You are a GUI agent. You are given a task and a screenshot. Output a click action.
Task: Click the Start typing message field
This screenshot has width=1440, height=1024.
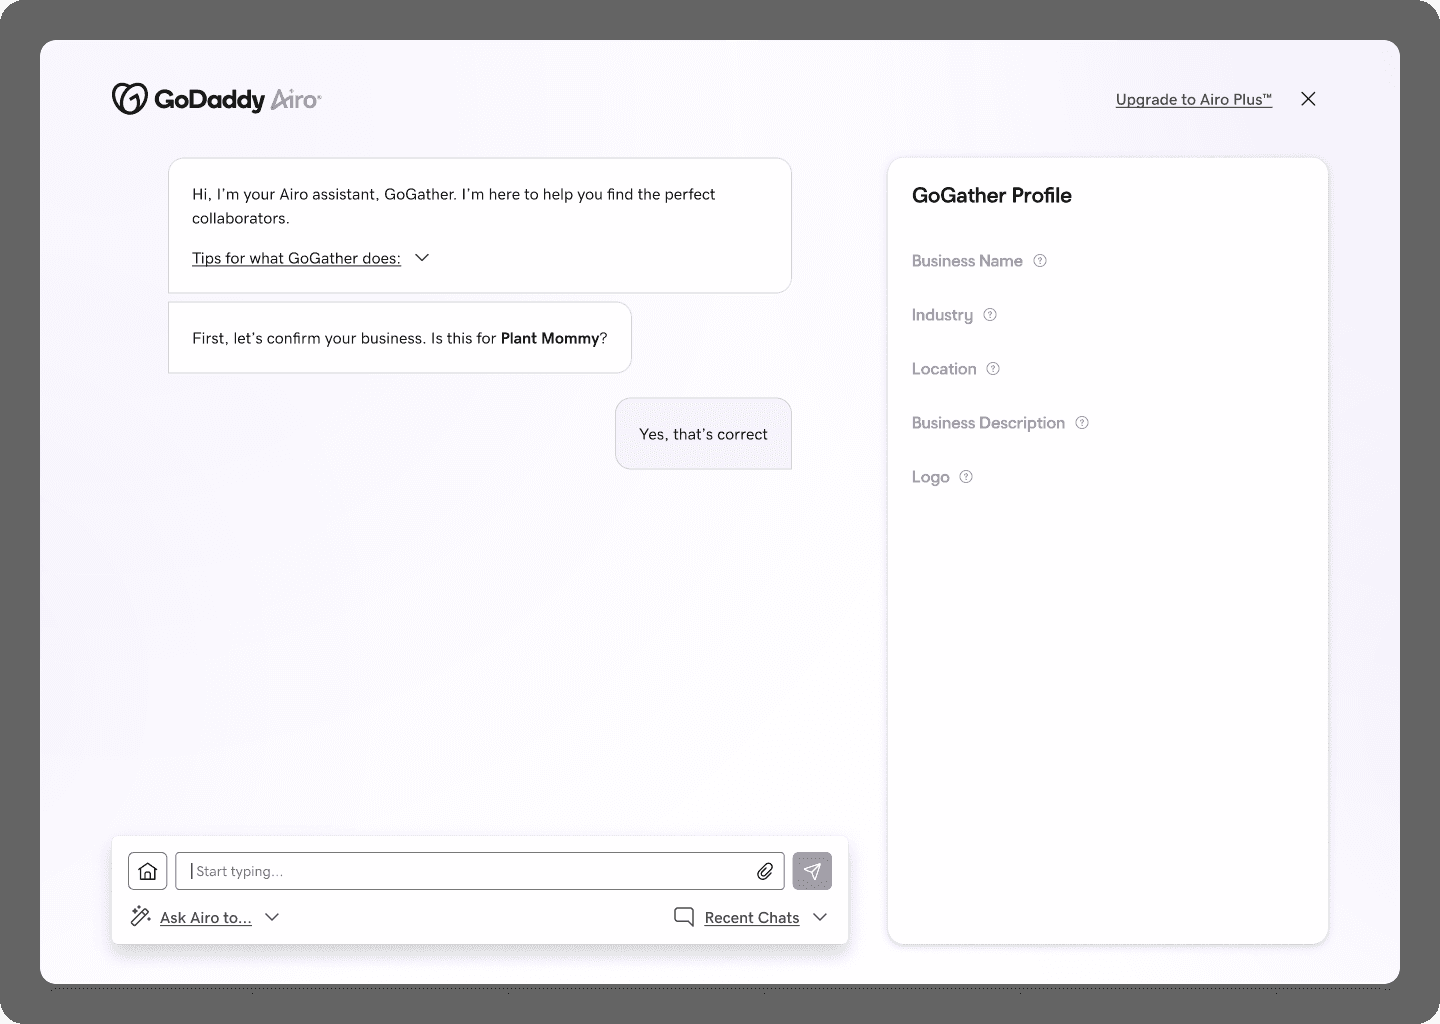tap(480, 871)
